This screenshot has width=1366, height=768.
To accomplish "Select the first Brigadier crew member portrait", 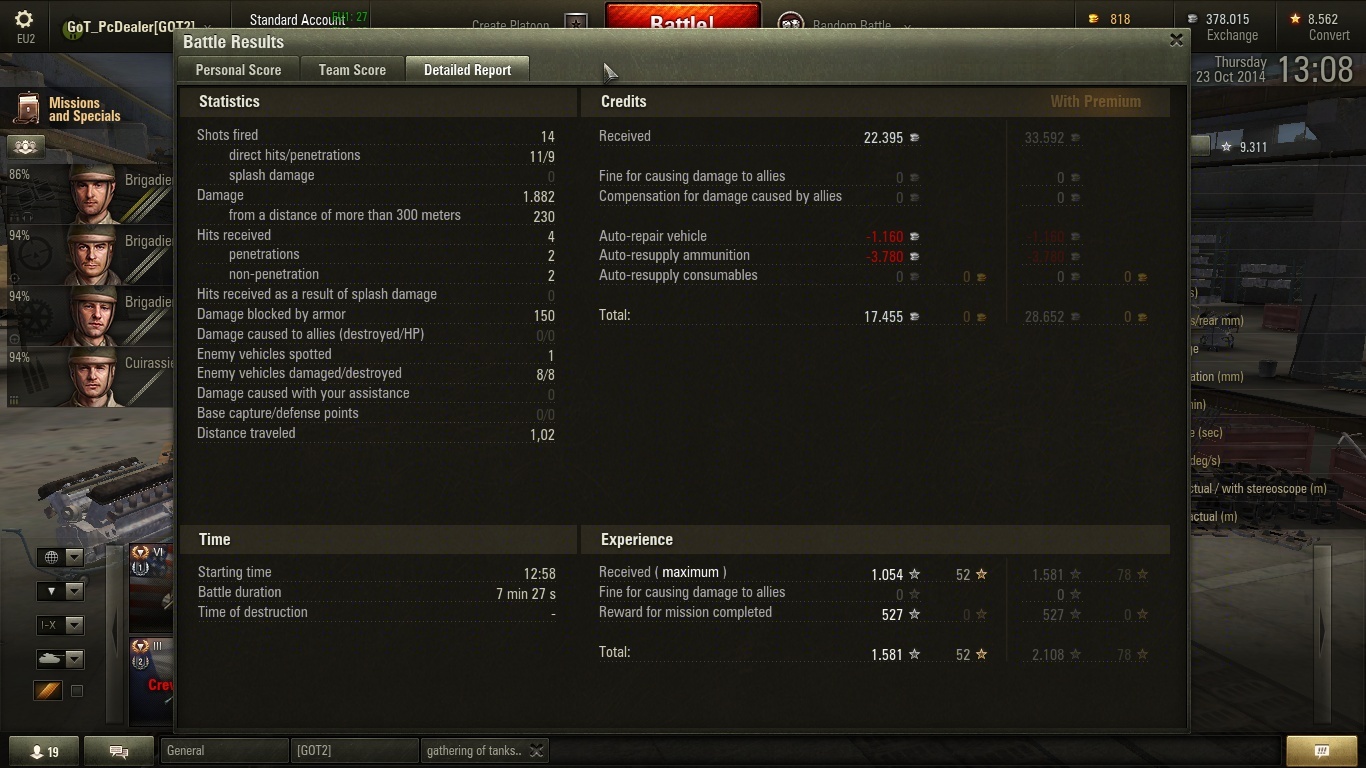I will (92, 193).
